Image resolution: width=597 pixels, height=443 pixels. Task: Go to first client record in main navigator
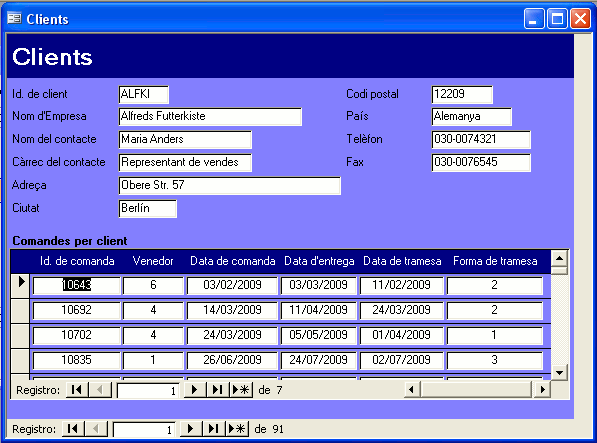click(73, 429)
